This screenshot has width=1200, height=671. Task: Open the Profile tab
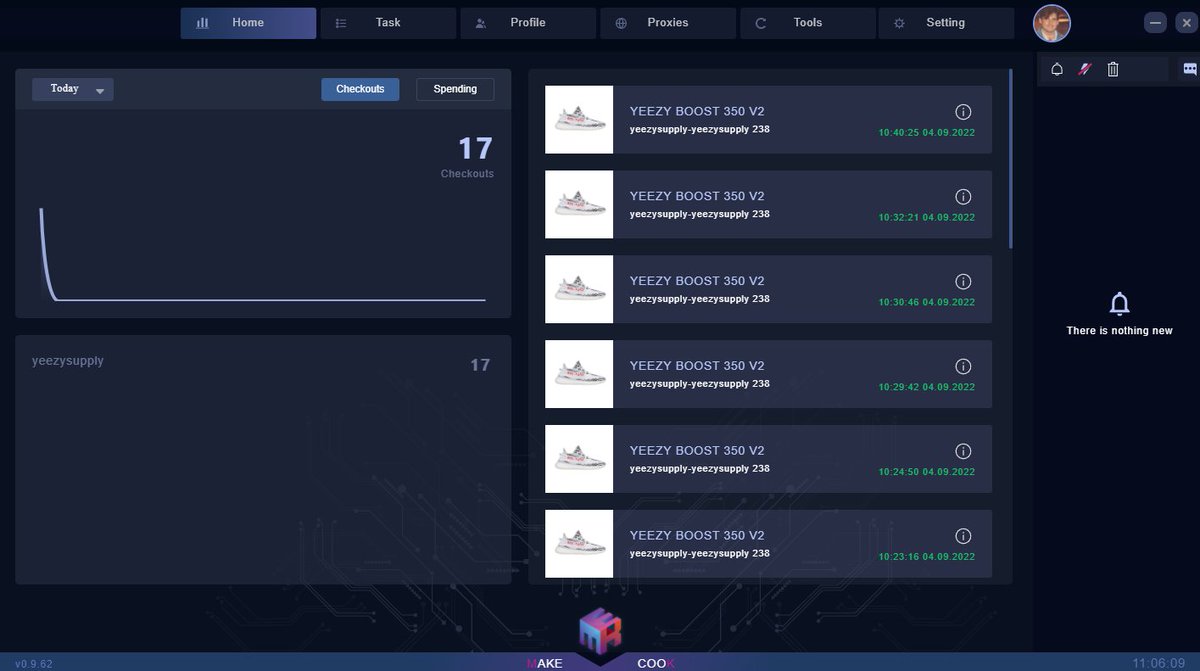click(528, 23)
